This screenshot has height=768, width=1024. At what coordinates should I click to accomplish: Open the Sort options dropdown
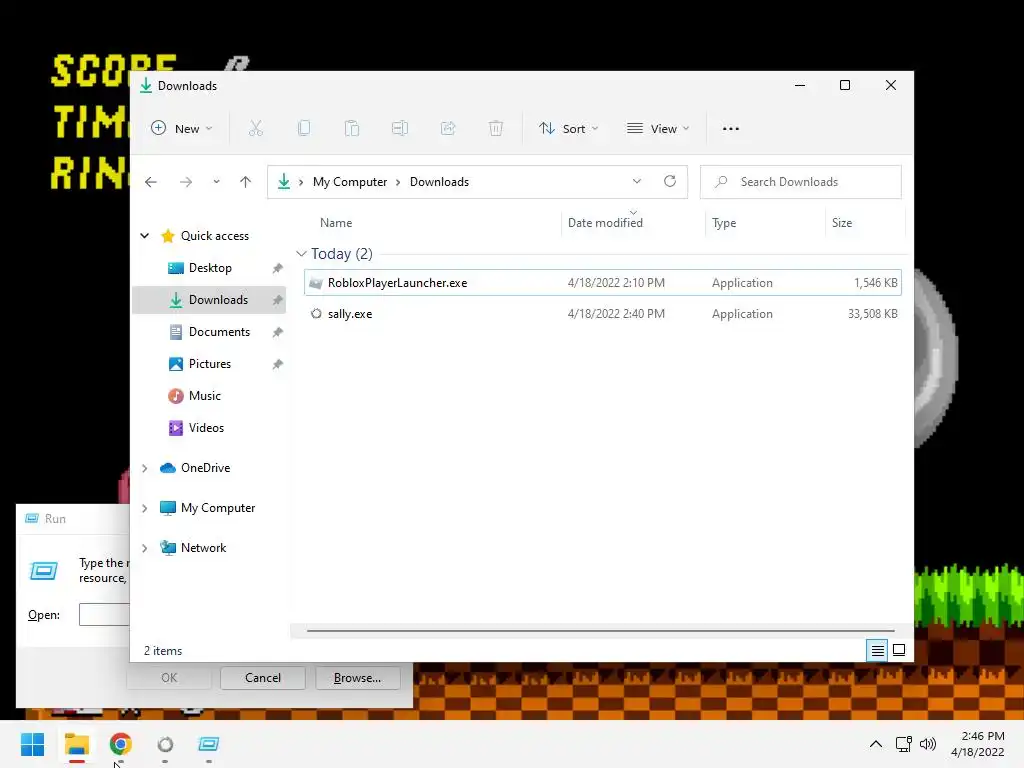click(x=568, y=129)
